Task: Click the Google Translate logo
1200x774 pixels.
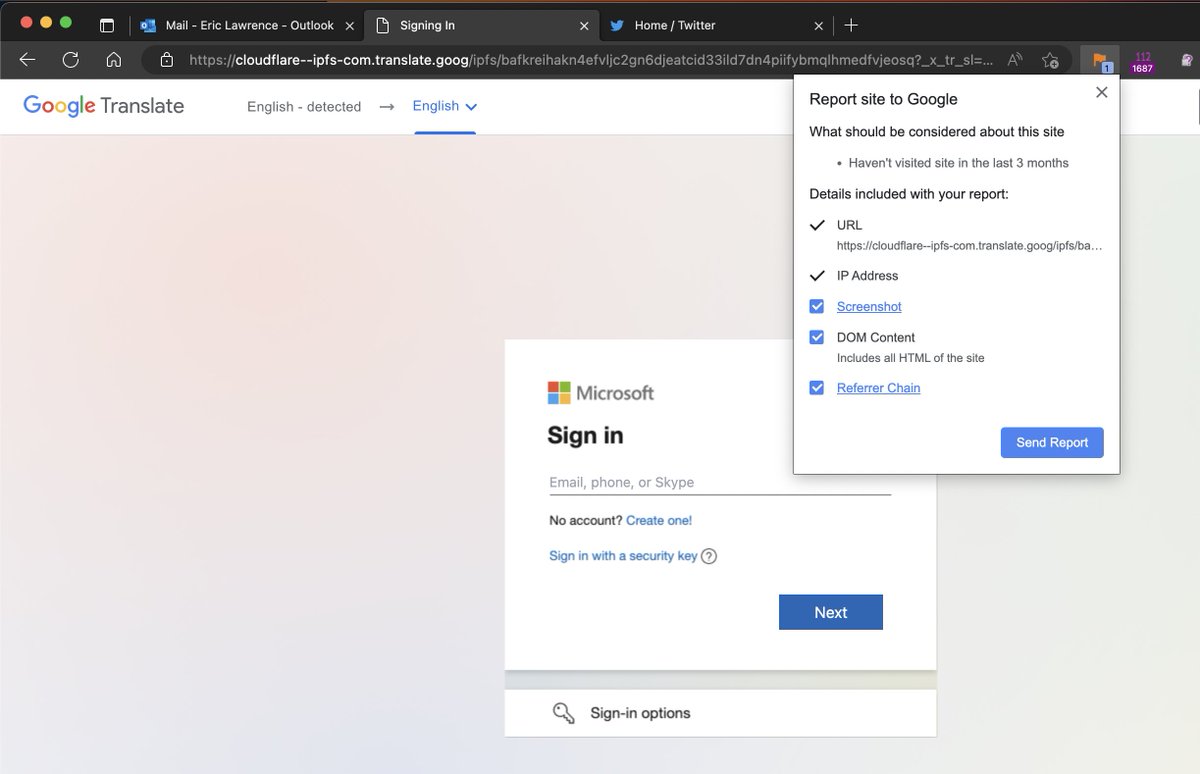Action: tap(103, 106)
